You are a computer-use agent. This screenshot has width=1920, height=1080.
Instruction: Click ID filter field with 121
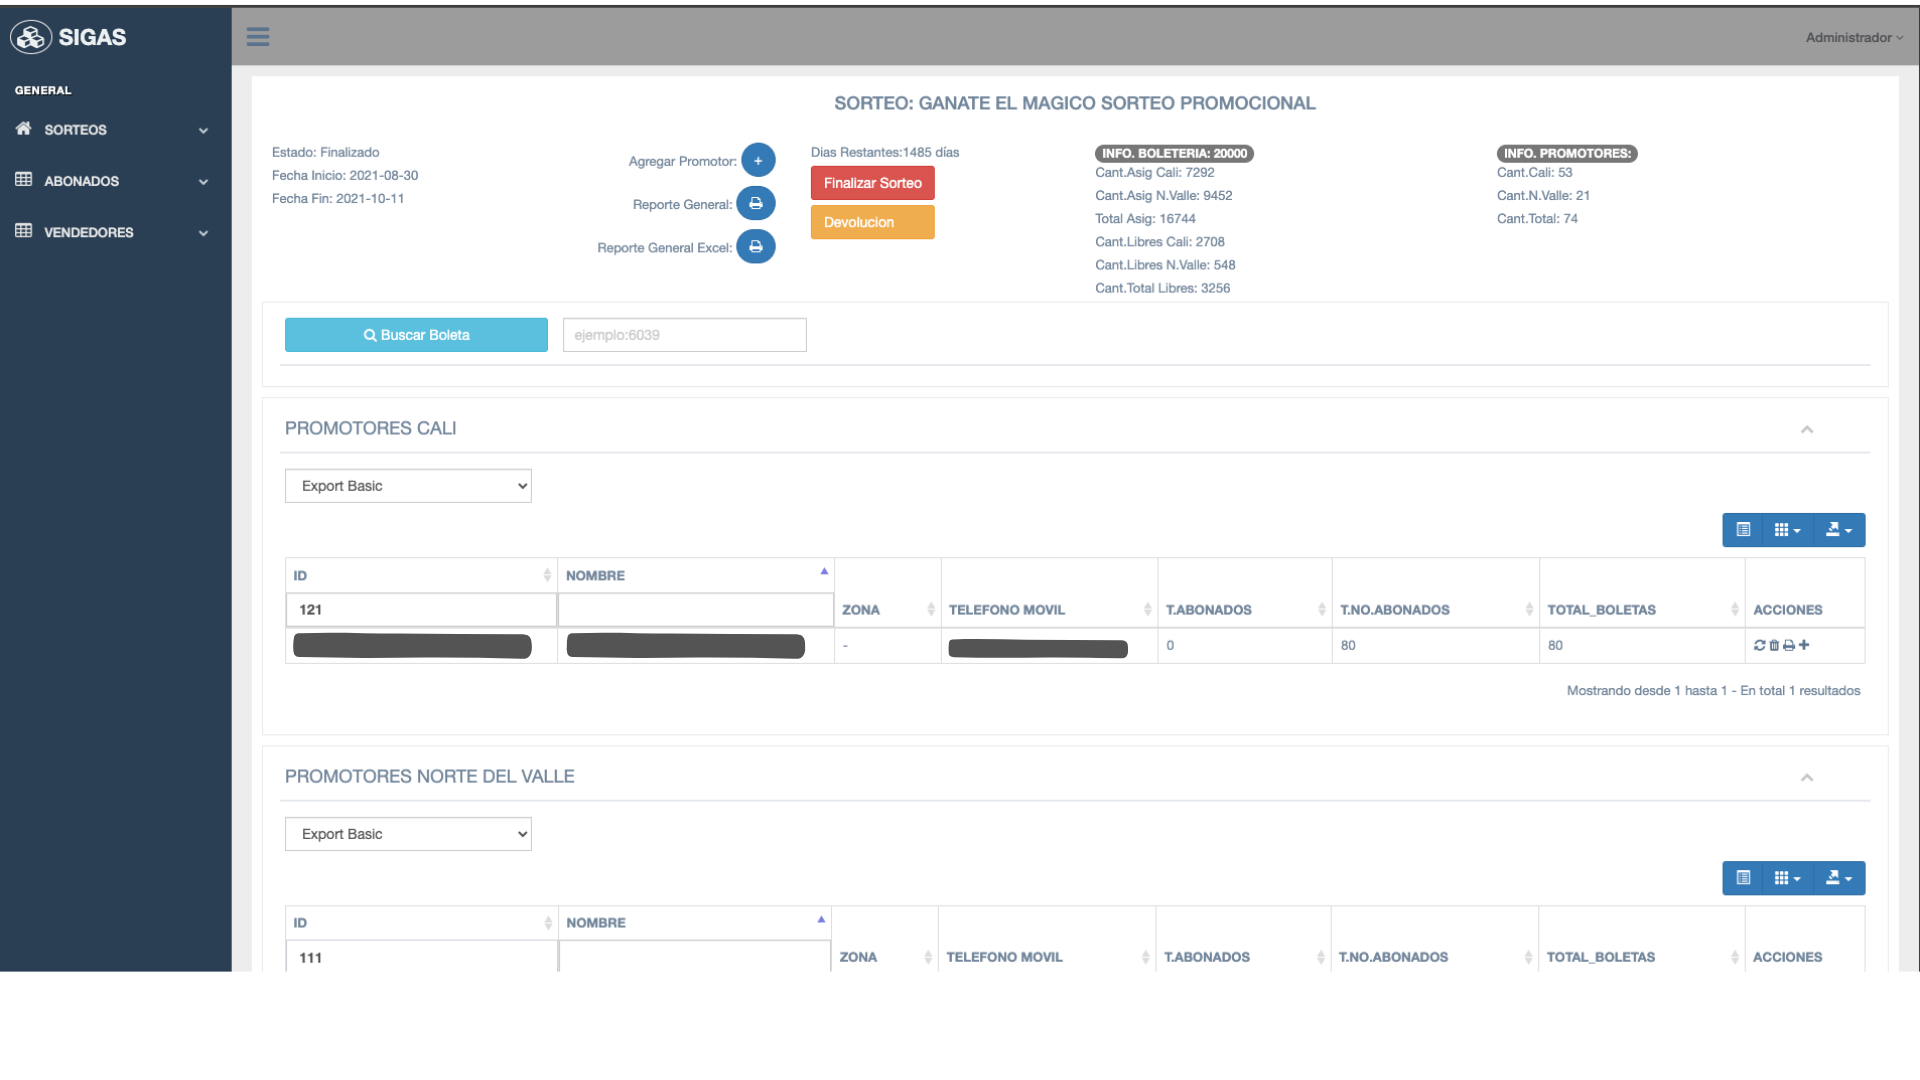(421, 610)
